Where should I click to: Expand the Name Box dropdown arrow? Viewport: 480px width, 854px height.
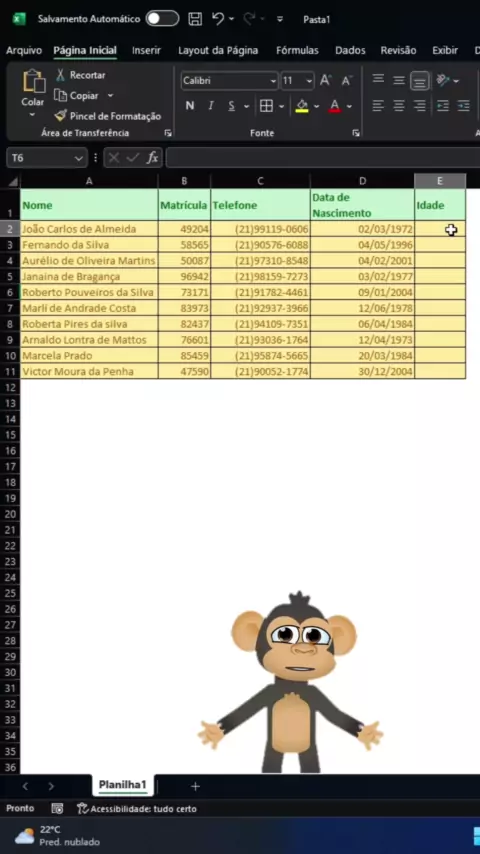pyautogui.click(x=78, y=158)
